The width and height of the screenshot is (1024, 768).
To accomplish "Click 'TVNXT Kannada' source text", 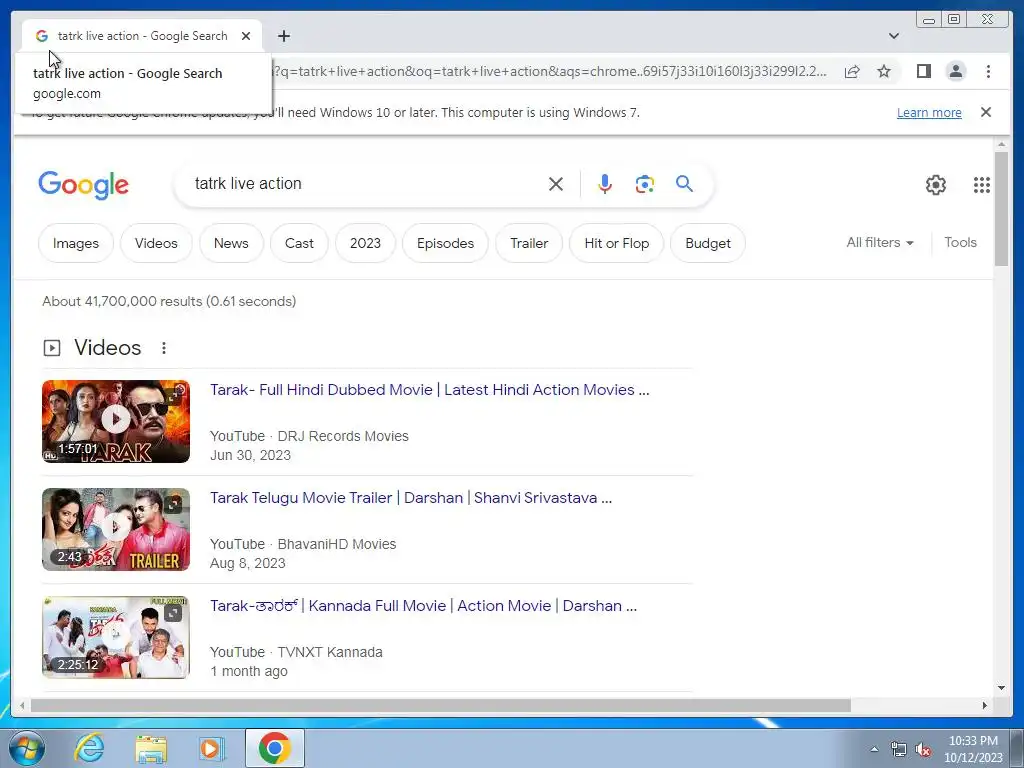I will (330, 652).
